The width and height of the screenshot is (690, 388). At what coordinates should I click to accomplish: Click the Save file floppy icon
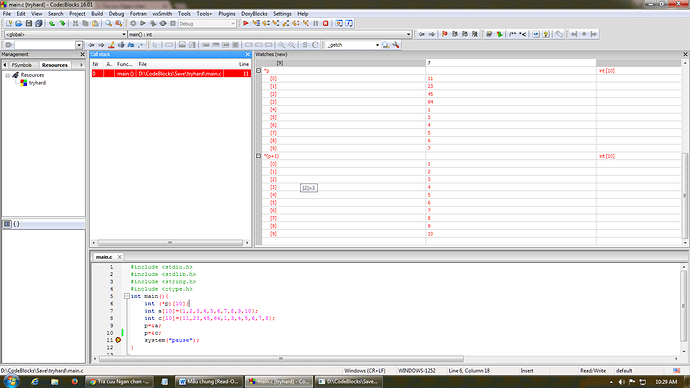(29, 23)
